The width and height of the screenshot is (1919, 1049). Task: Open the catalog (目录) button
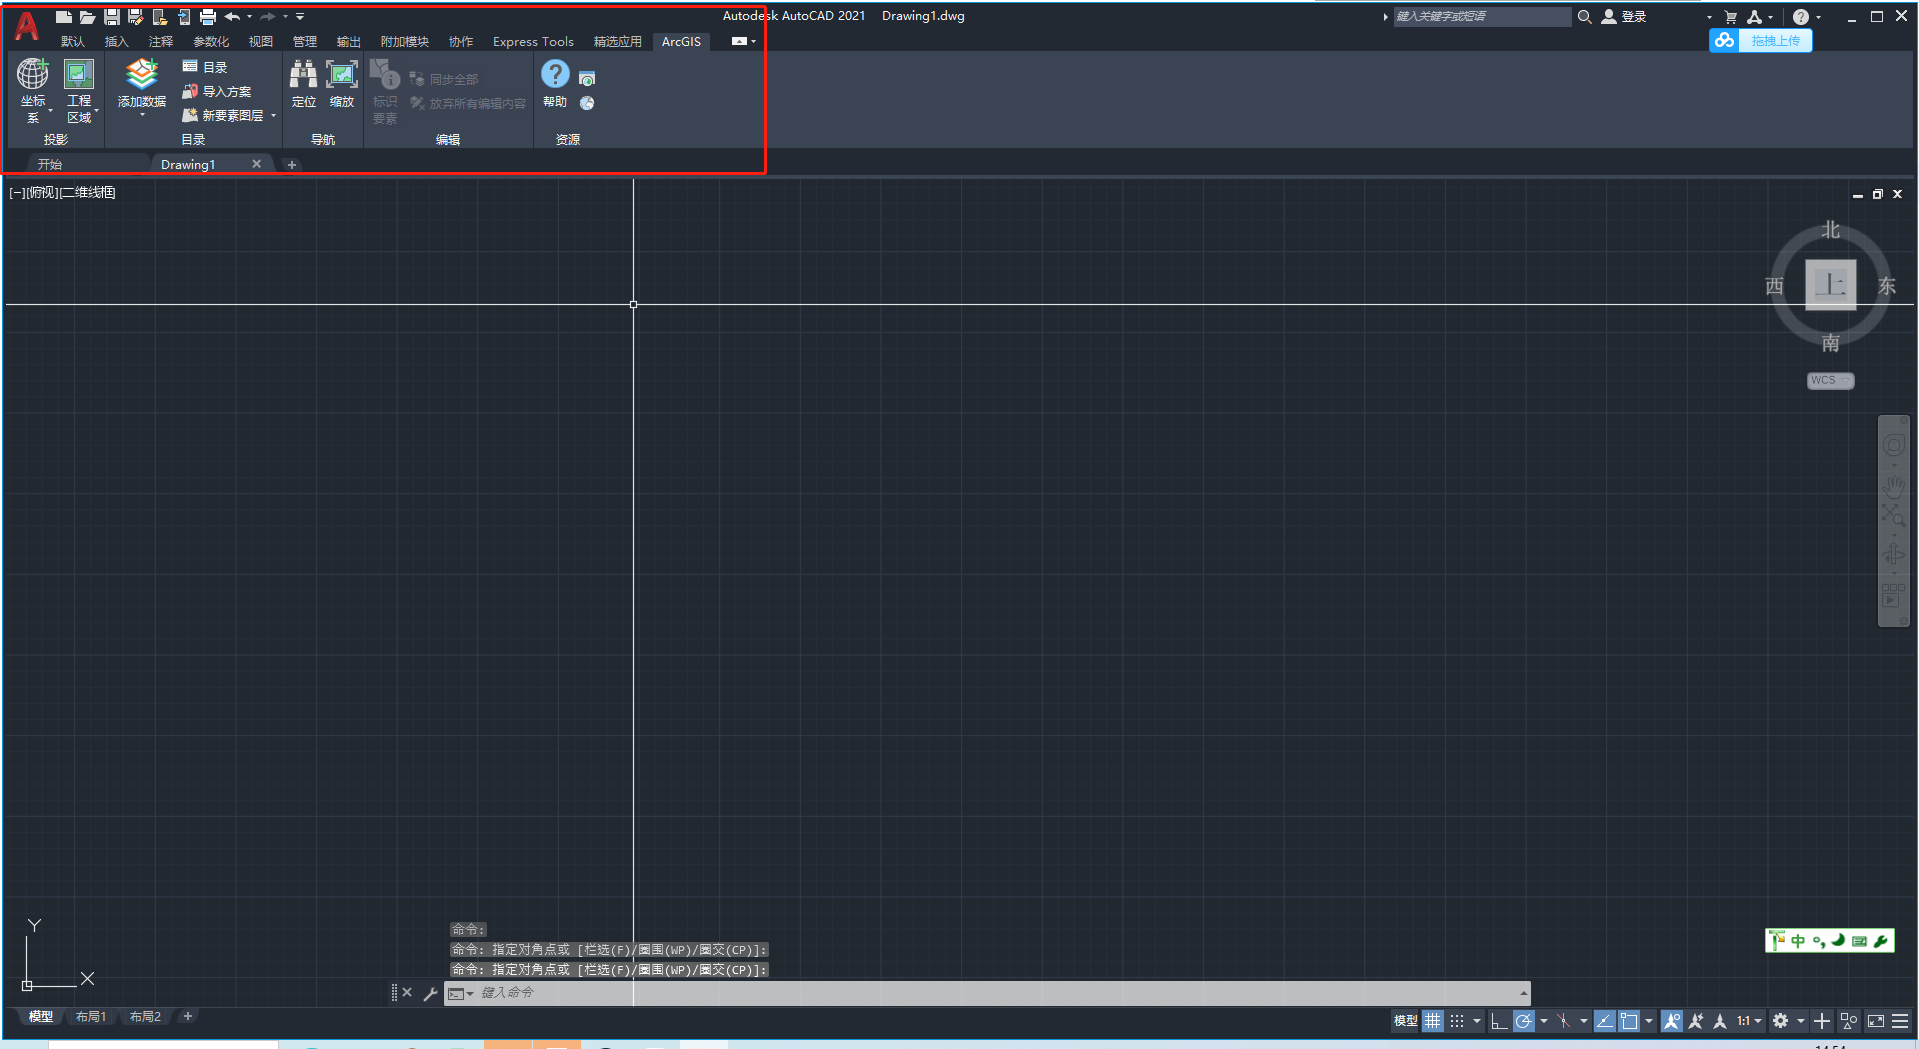tap(205, 67)
